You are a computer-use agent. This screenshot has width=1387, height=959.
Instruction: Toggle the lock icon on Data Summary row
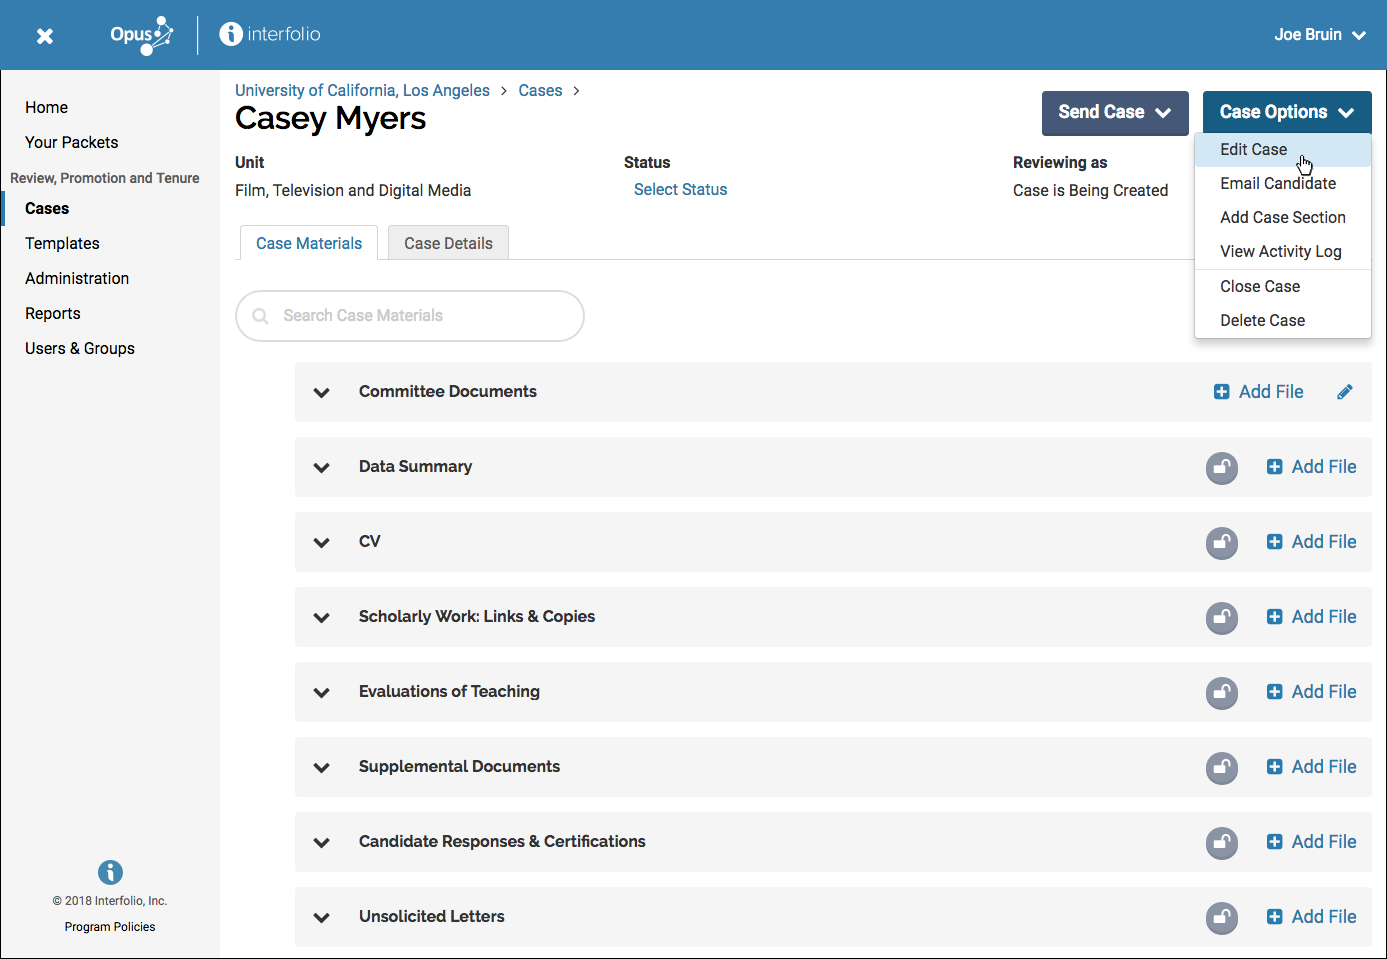pos(1222,467)
